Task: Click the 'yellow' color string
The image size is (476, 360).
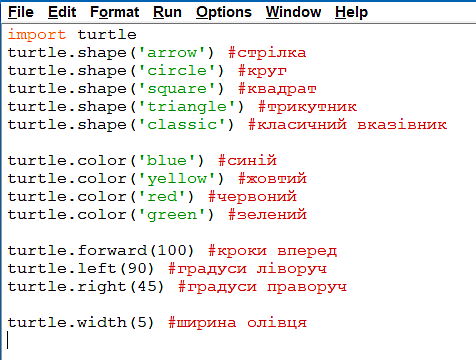Action: (x=177, y=179)
